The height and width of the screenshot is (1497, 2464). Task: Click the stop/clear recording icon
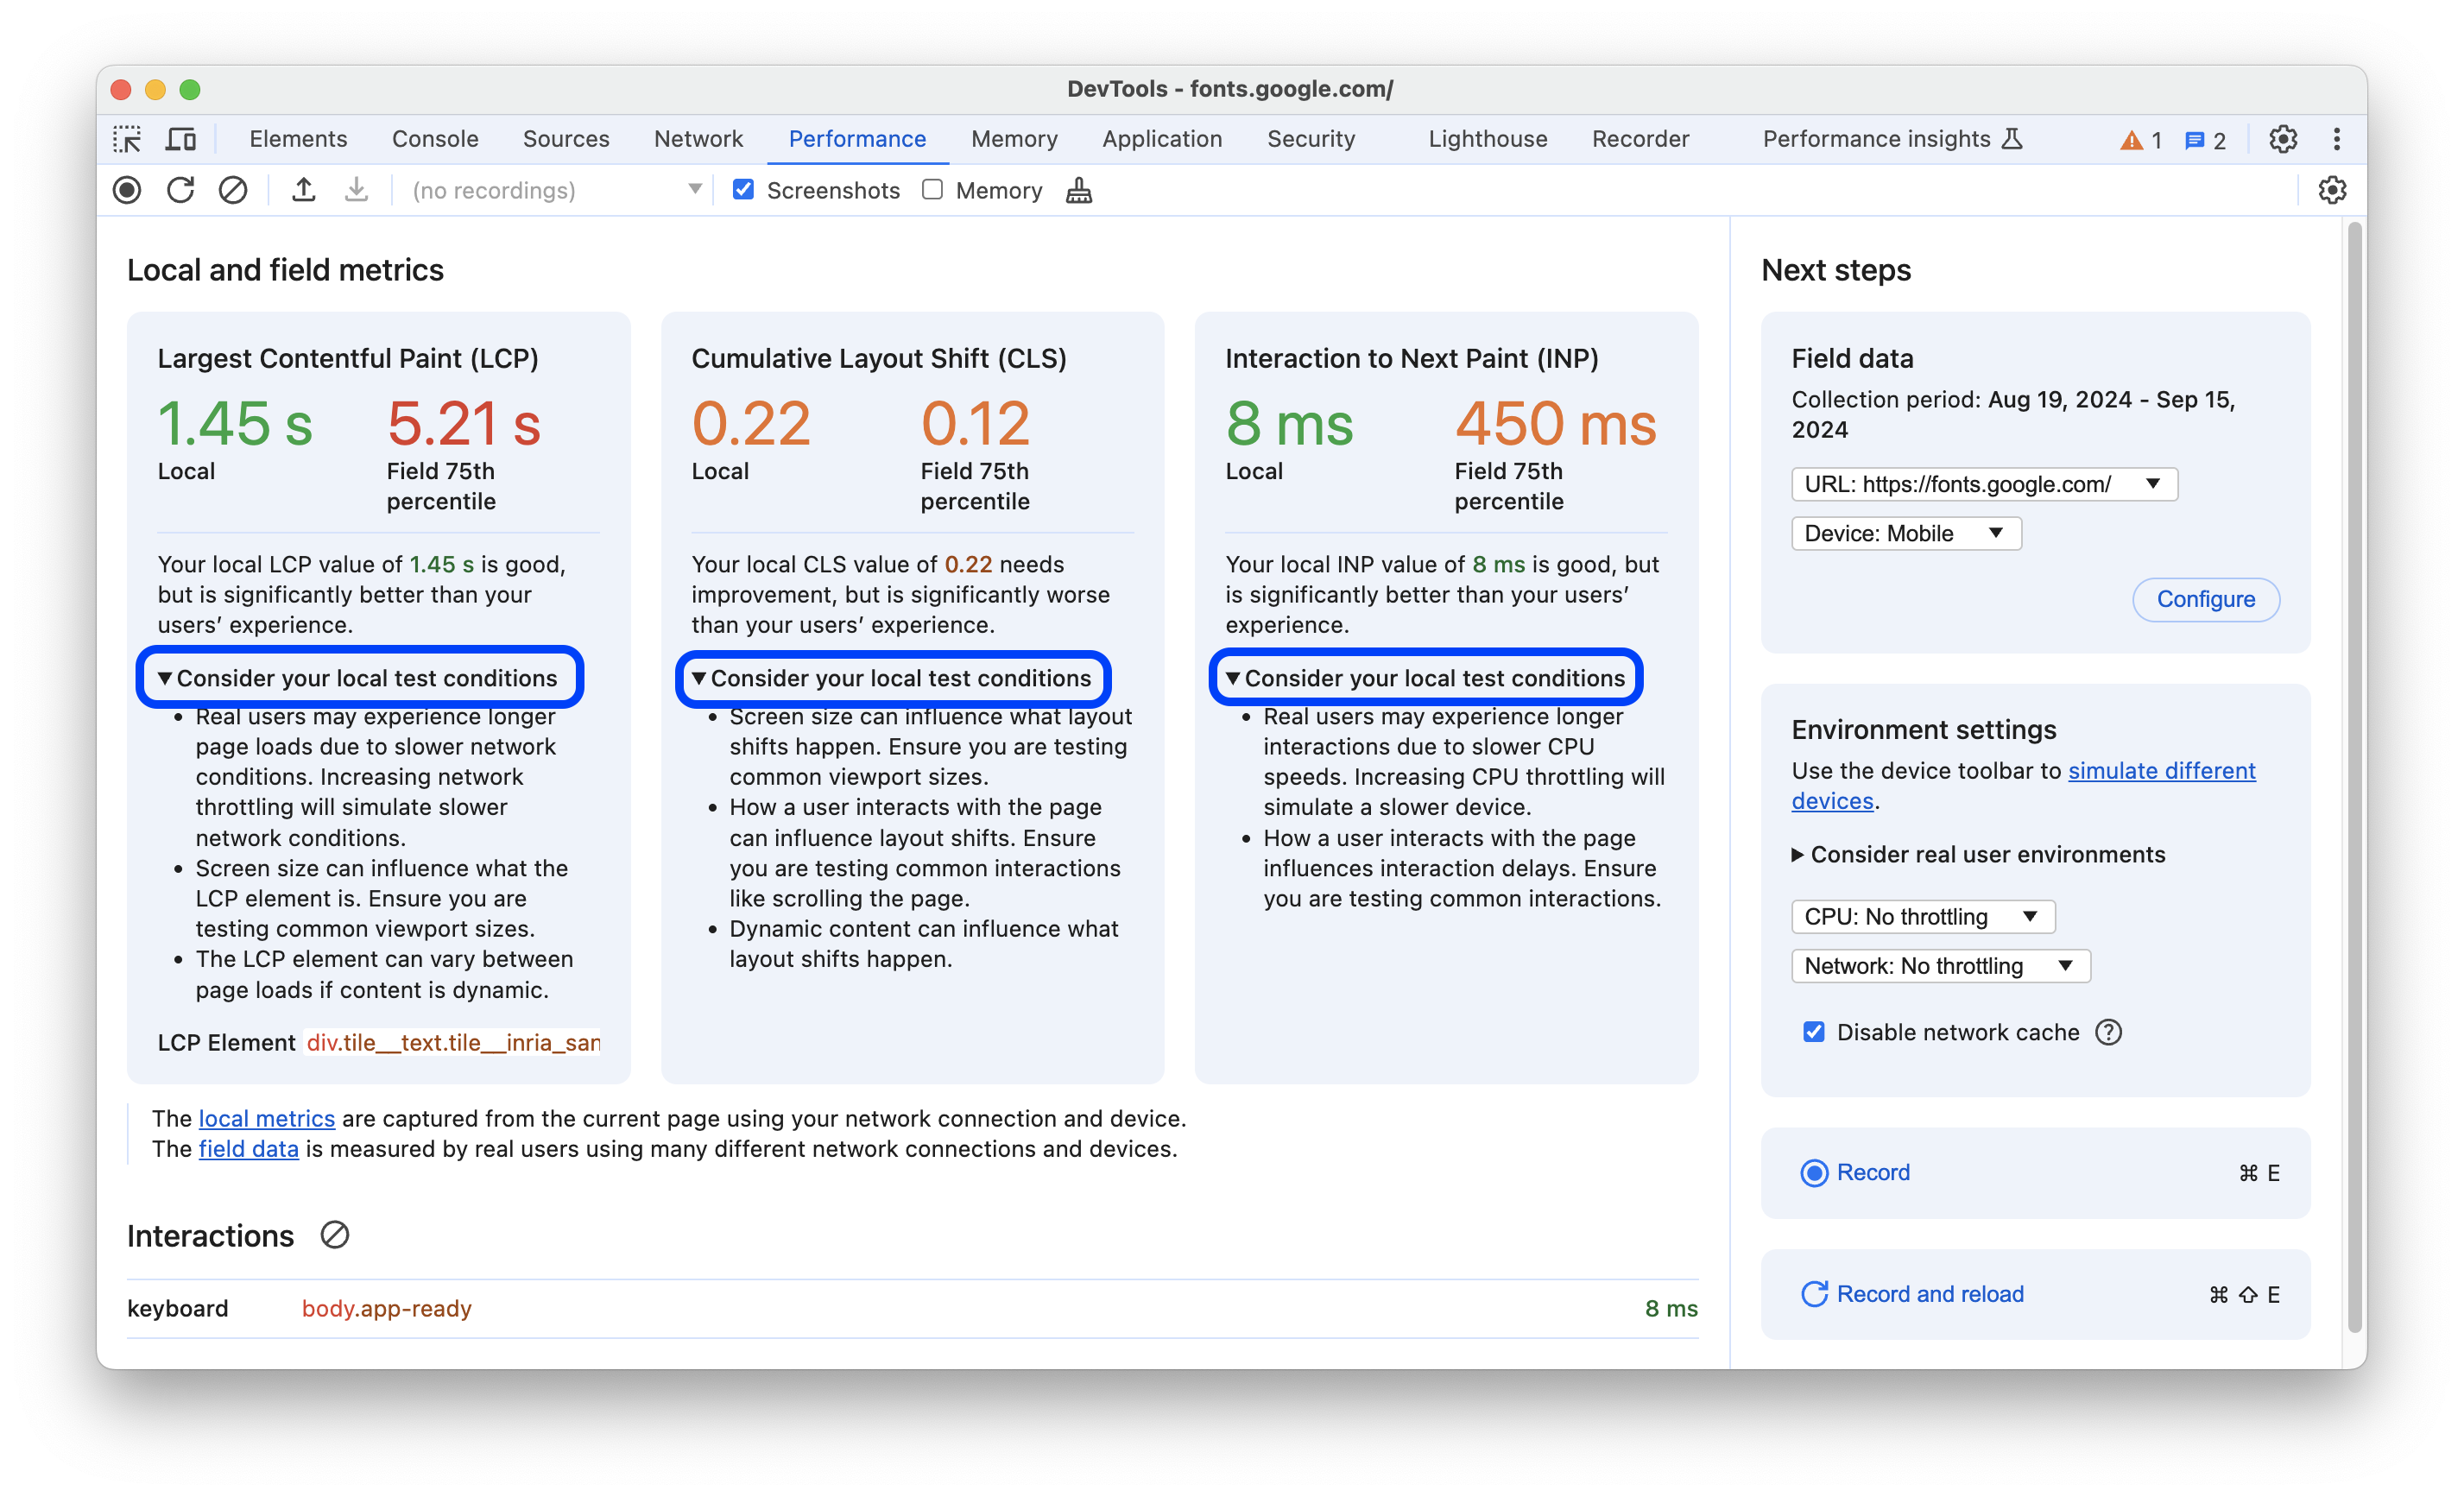(231, 190)
